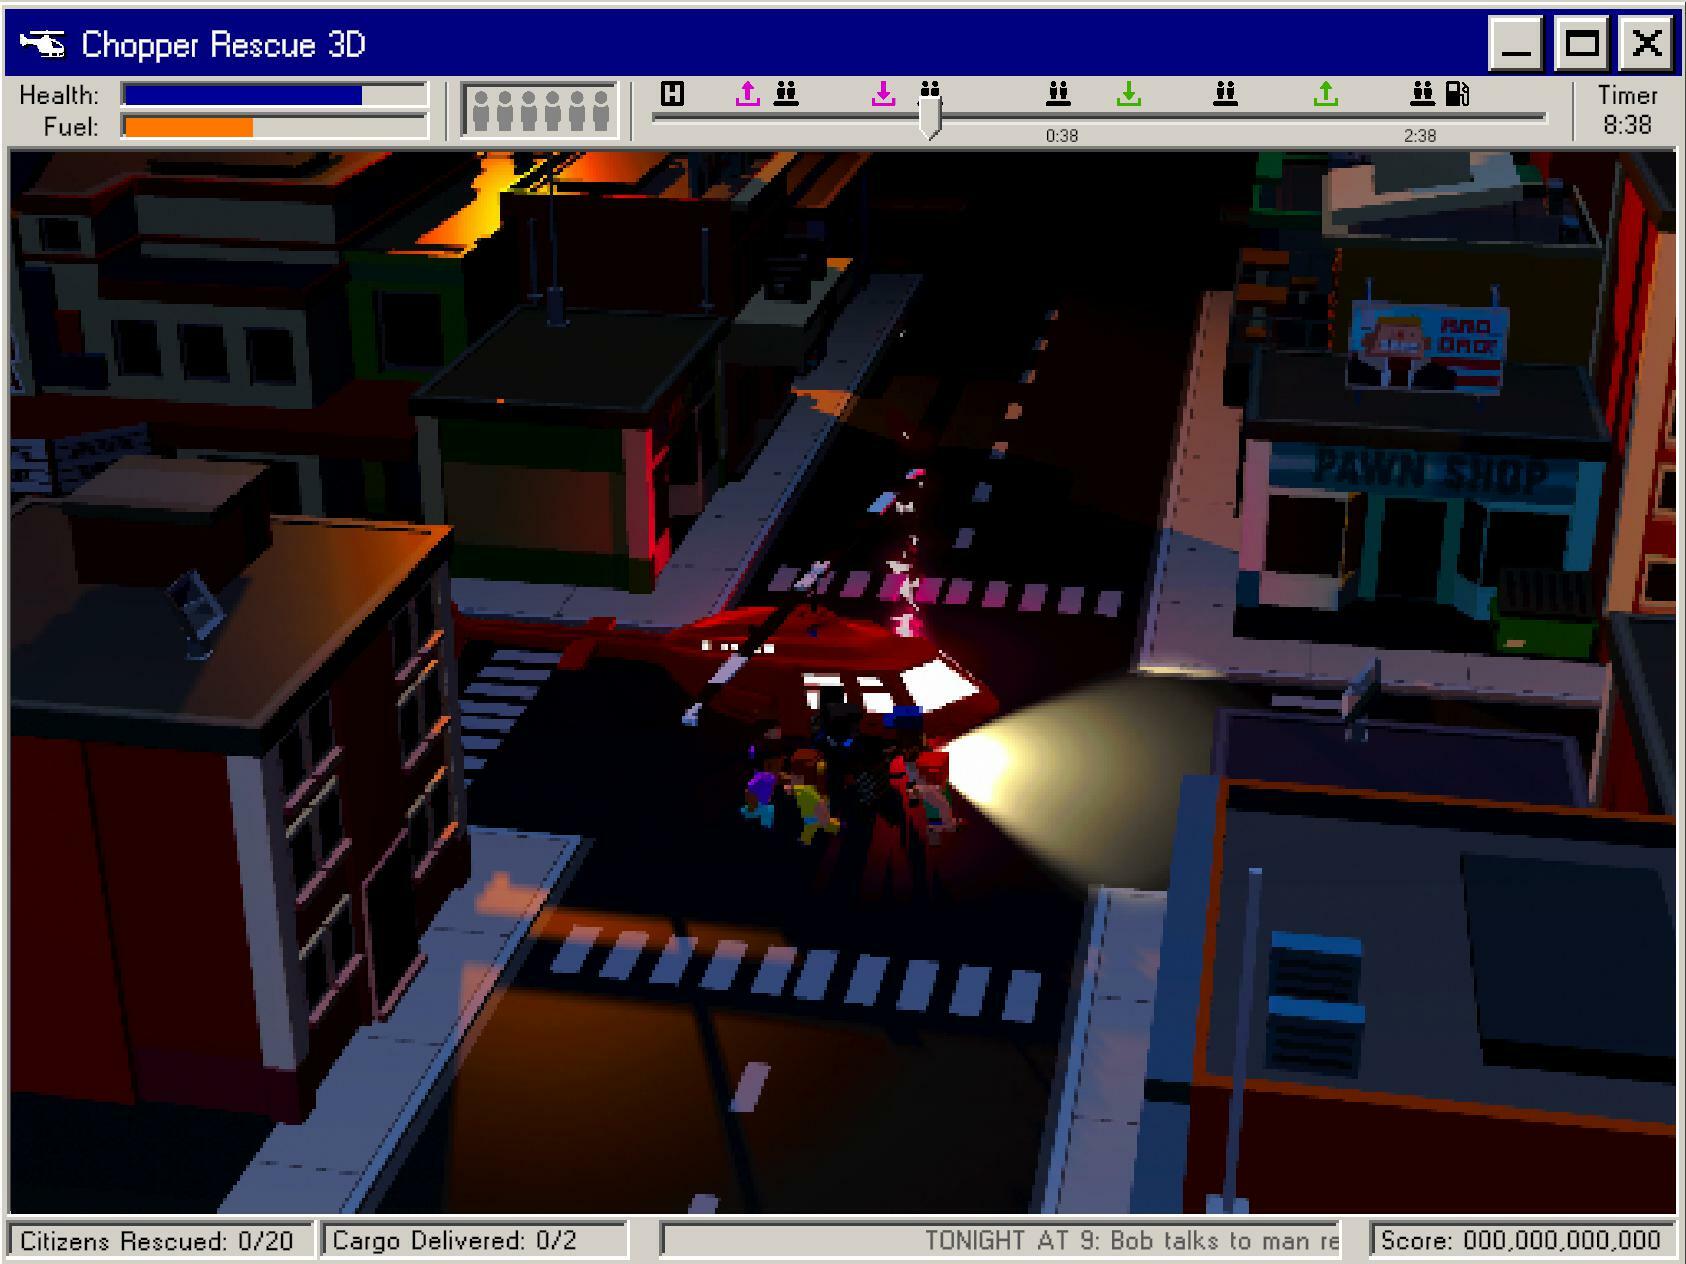Click the timeline slider thumb
The image size is (1686, 1264).
click(x=930, y=118)
